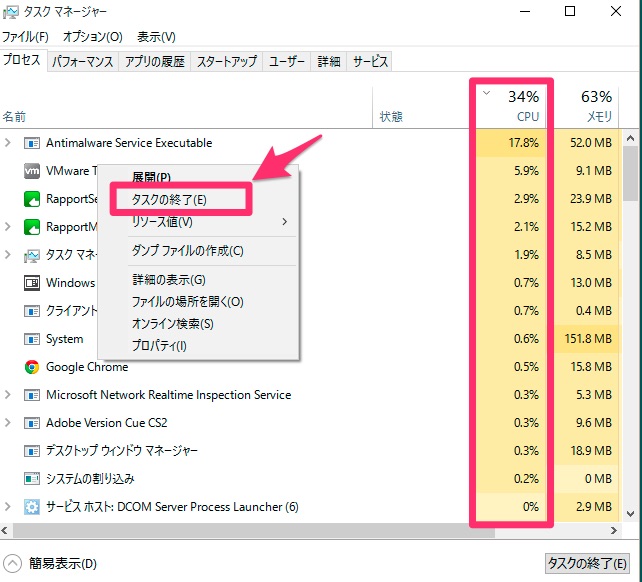Choose ファイルの場所を開く(O) menu entry
Image resolution: width=642 pixels, height=582 pixels.
[188, 302]
